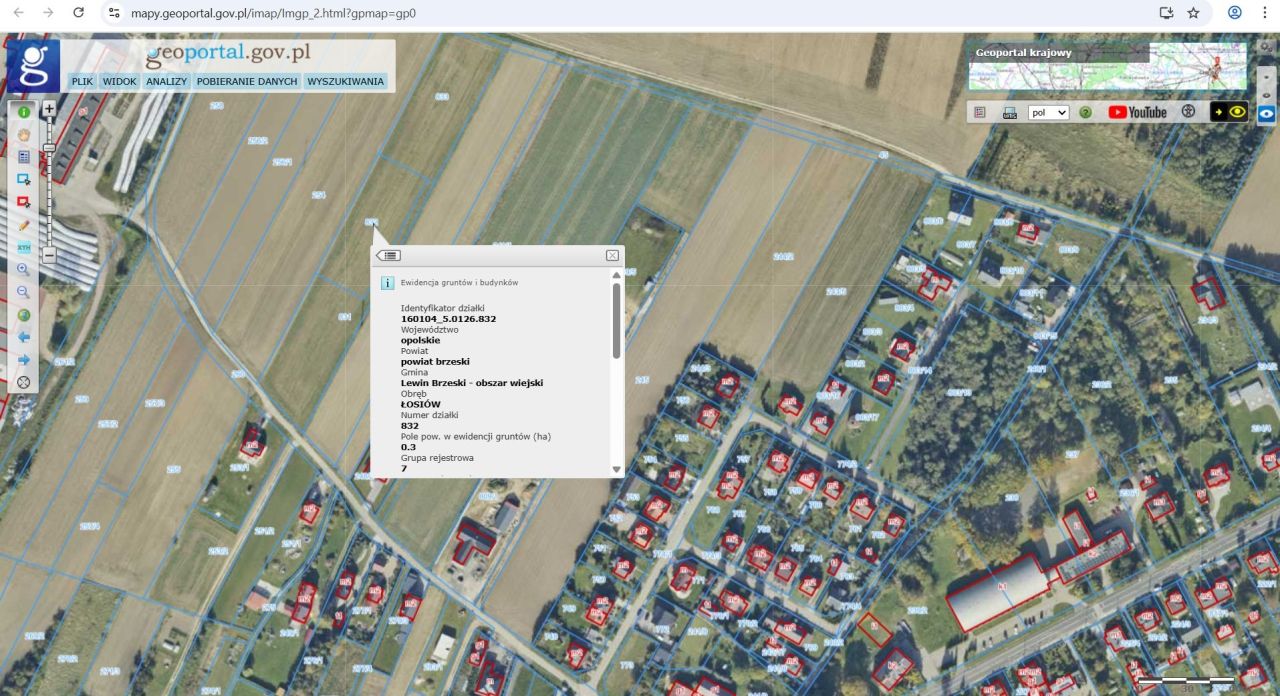The width and height of the screenshot is (1280, 696).
Task: Go back in browser history
Action: (x=18, y=13)
